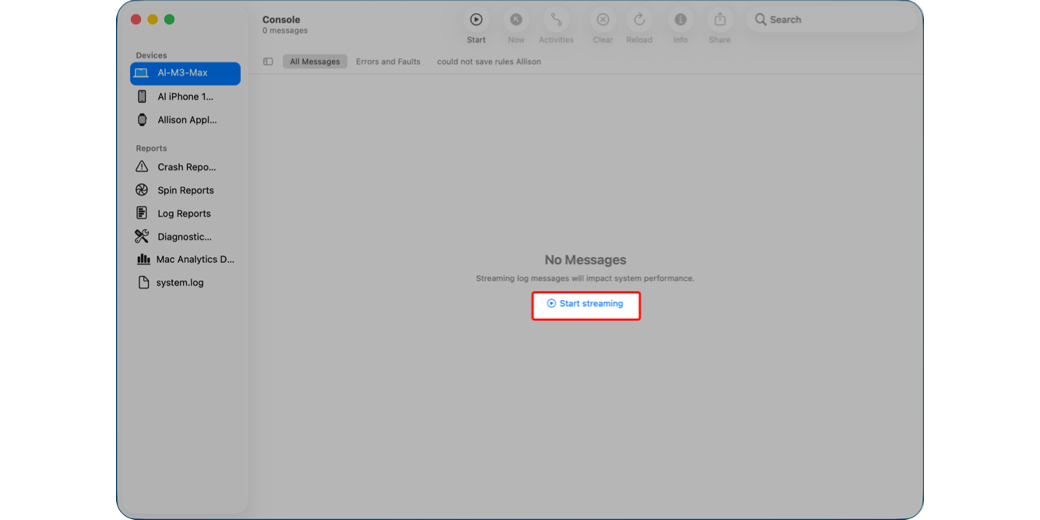Select saved search 'could not save rules Allison'

pos(489,62)
